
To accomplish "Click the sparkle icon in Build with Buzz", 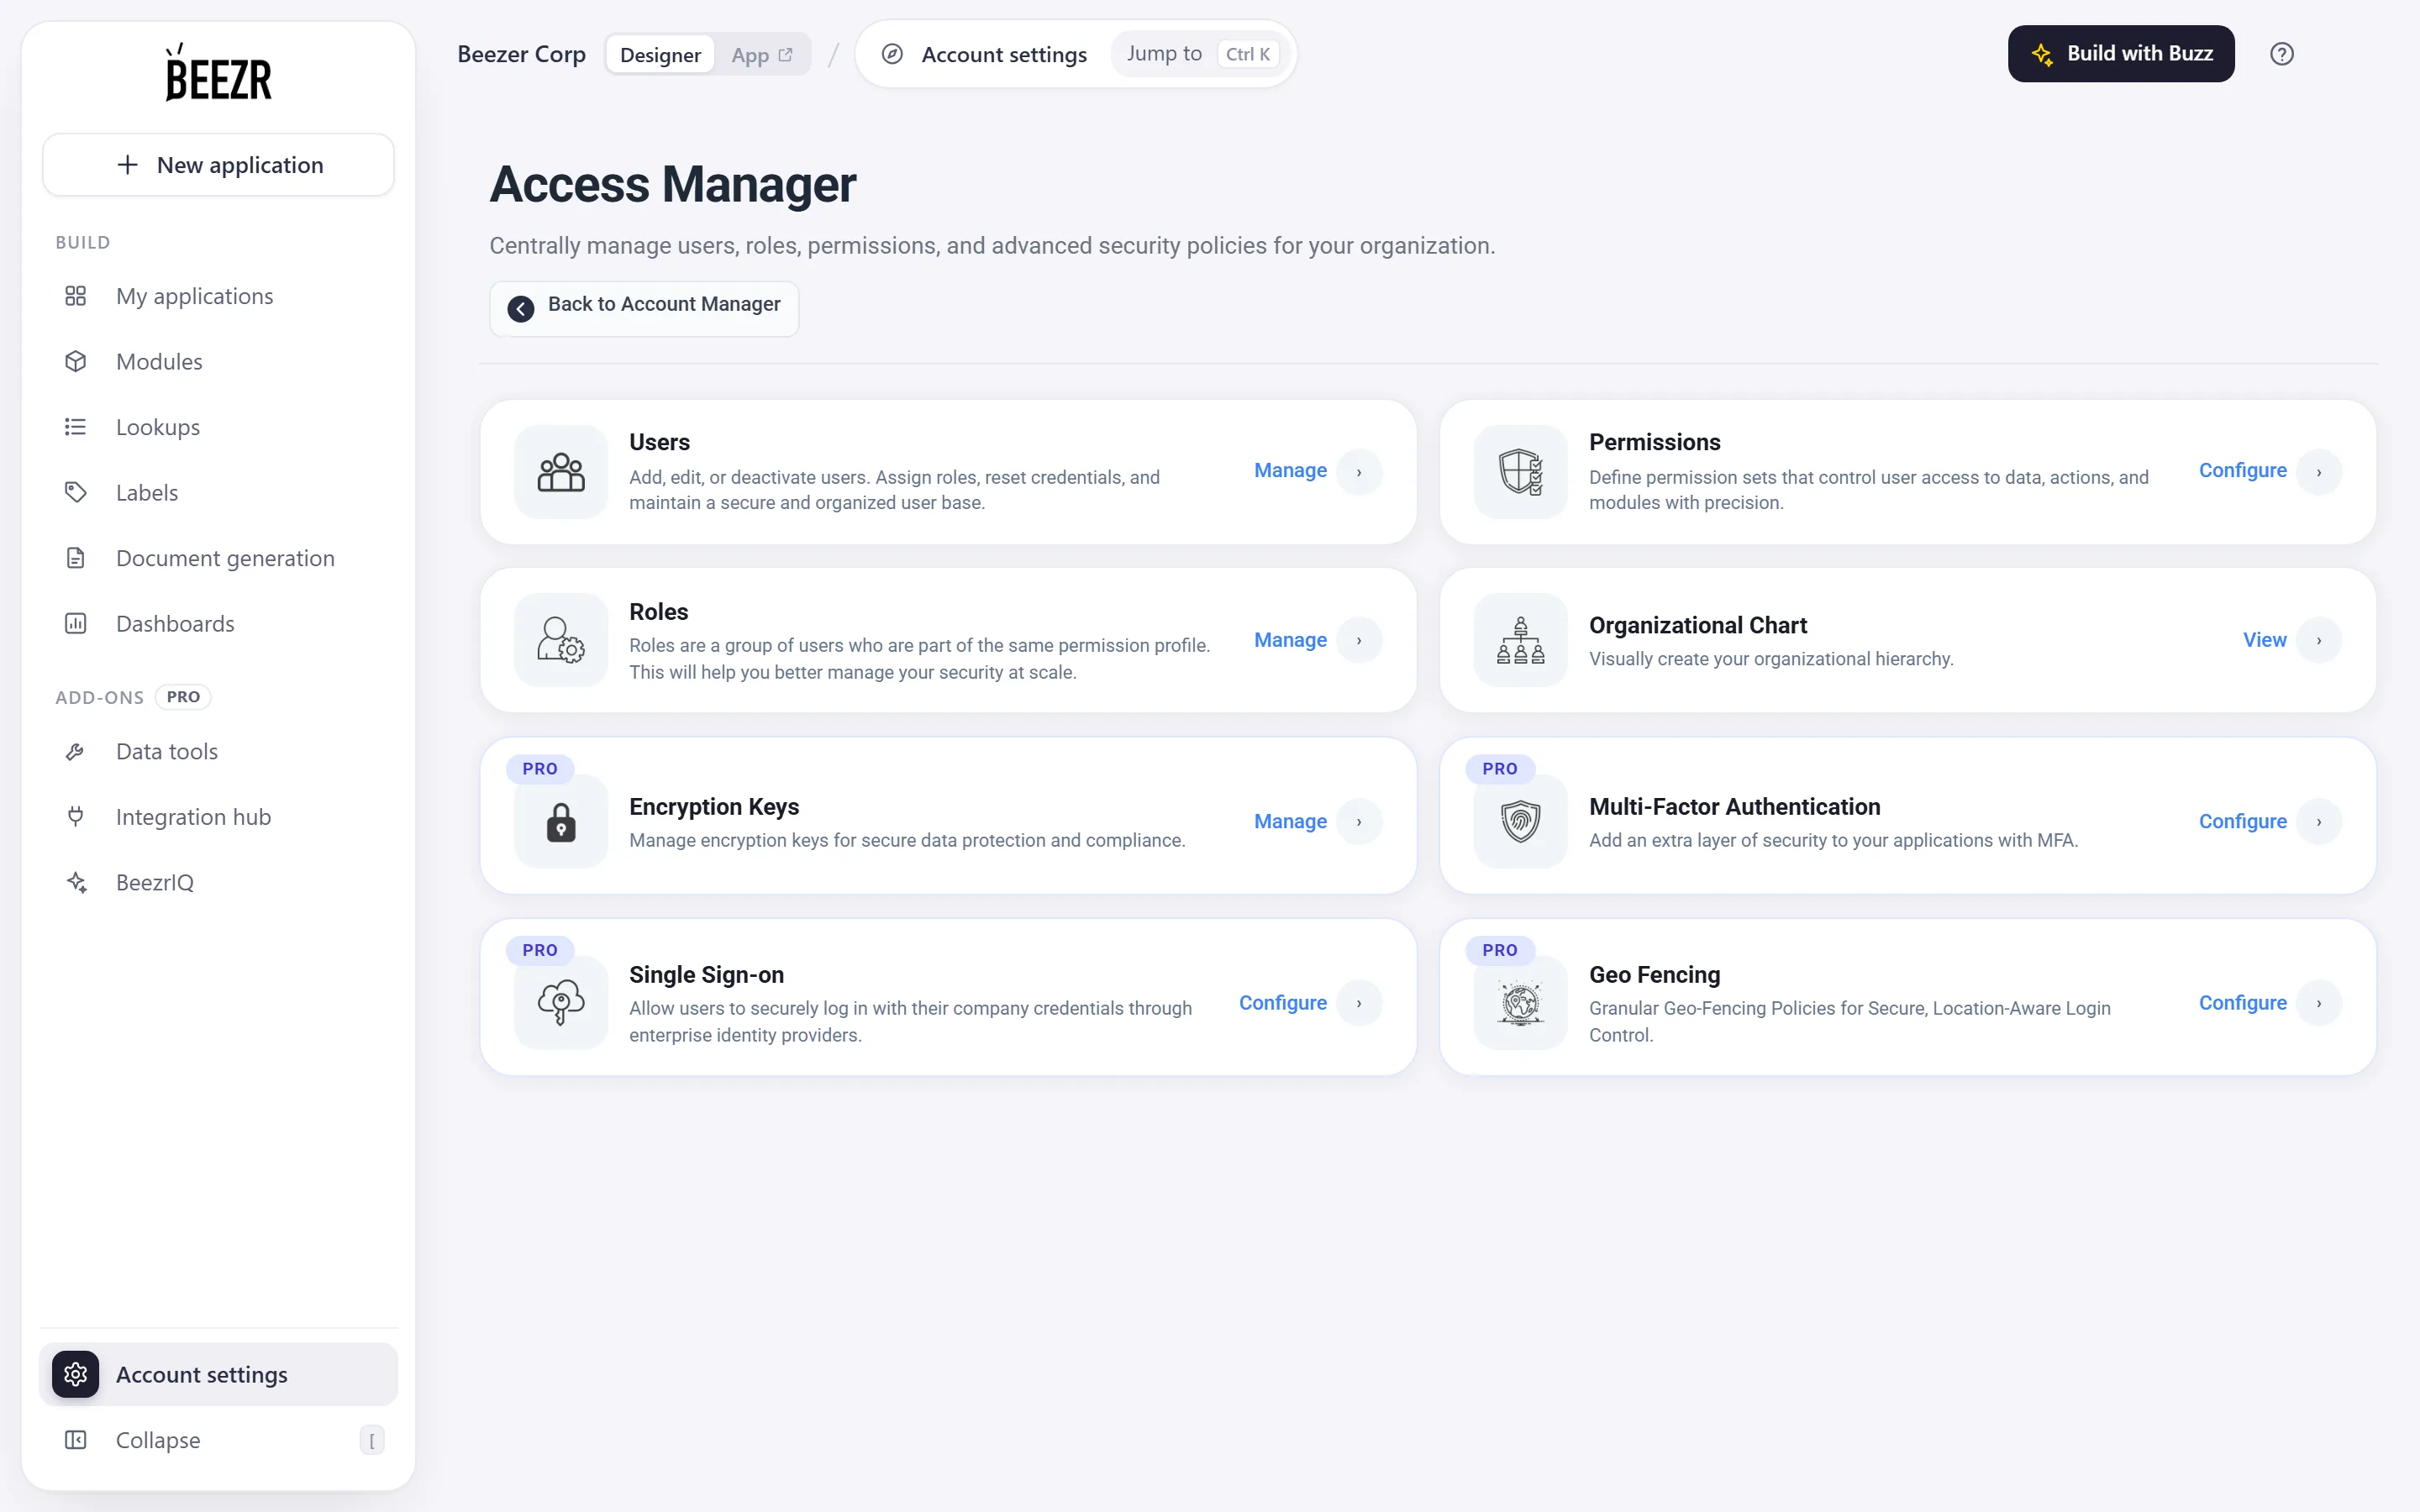I will click(x=2042, y=54).
